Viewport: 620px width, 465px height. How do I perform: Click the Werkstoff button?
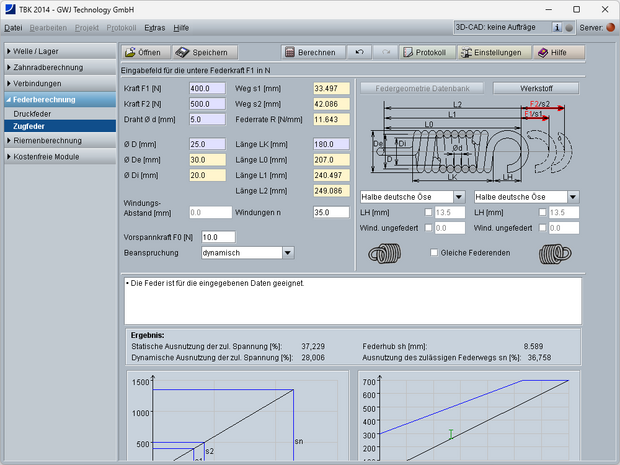tap(536, 88)
